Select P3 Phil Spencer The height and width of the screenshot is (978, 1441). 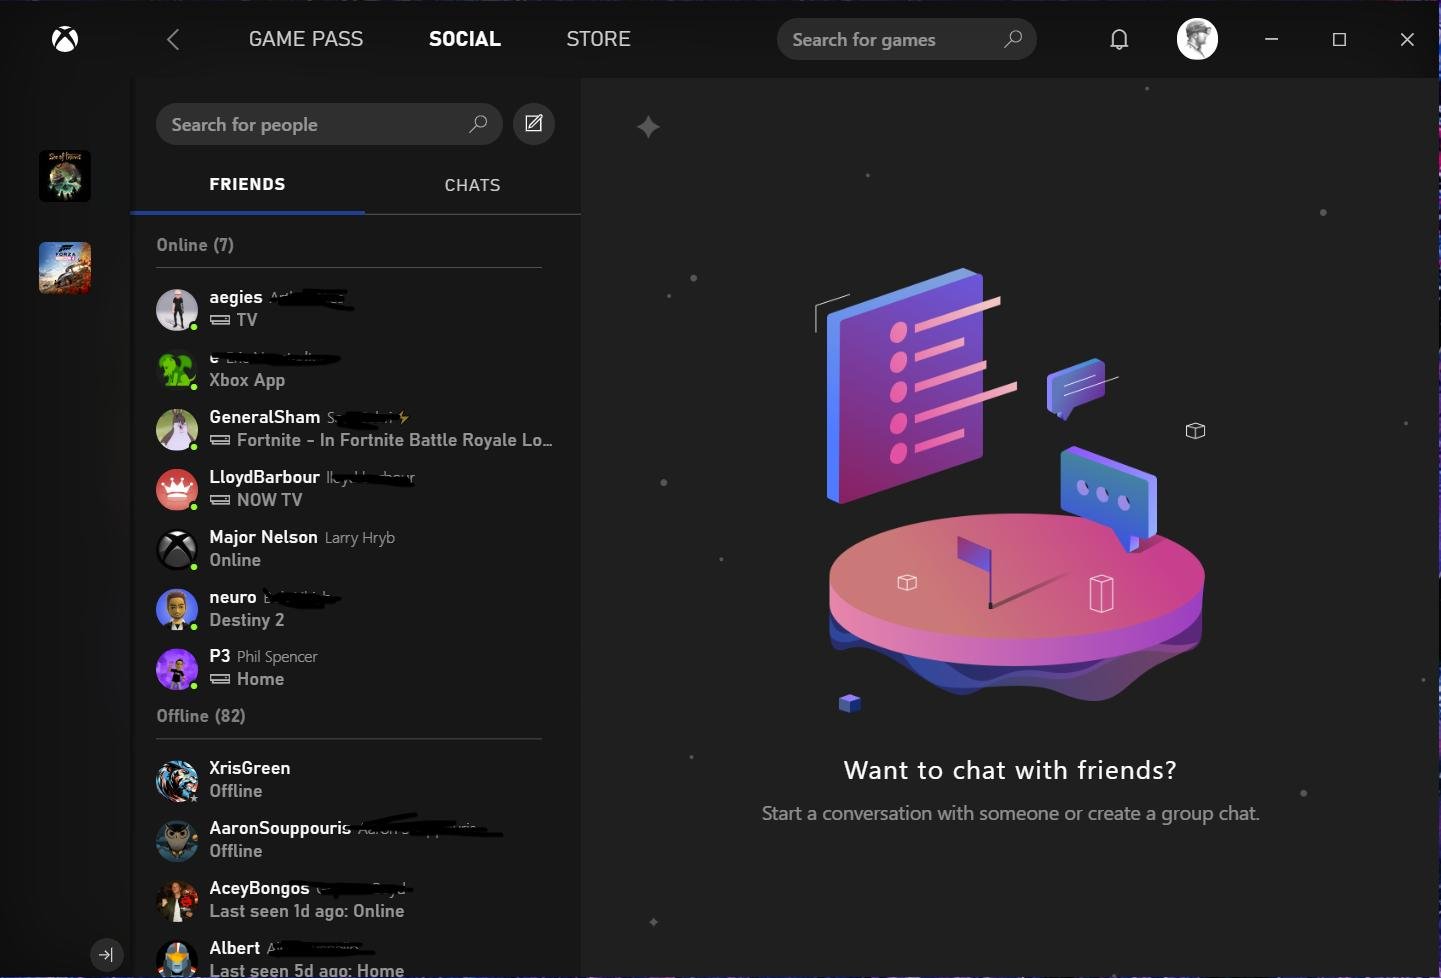(x=355, y=669)
